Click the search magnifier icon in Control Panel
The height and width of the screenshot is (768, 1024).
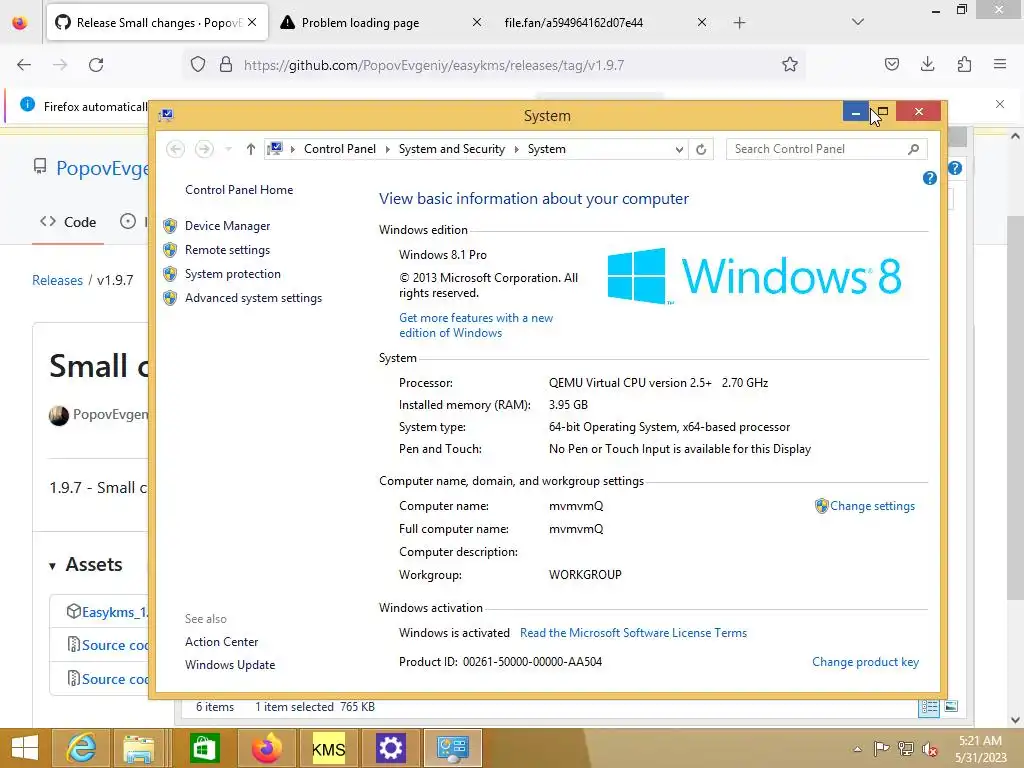coord(914,150)
